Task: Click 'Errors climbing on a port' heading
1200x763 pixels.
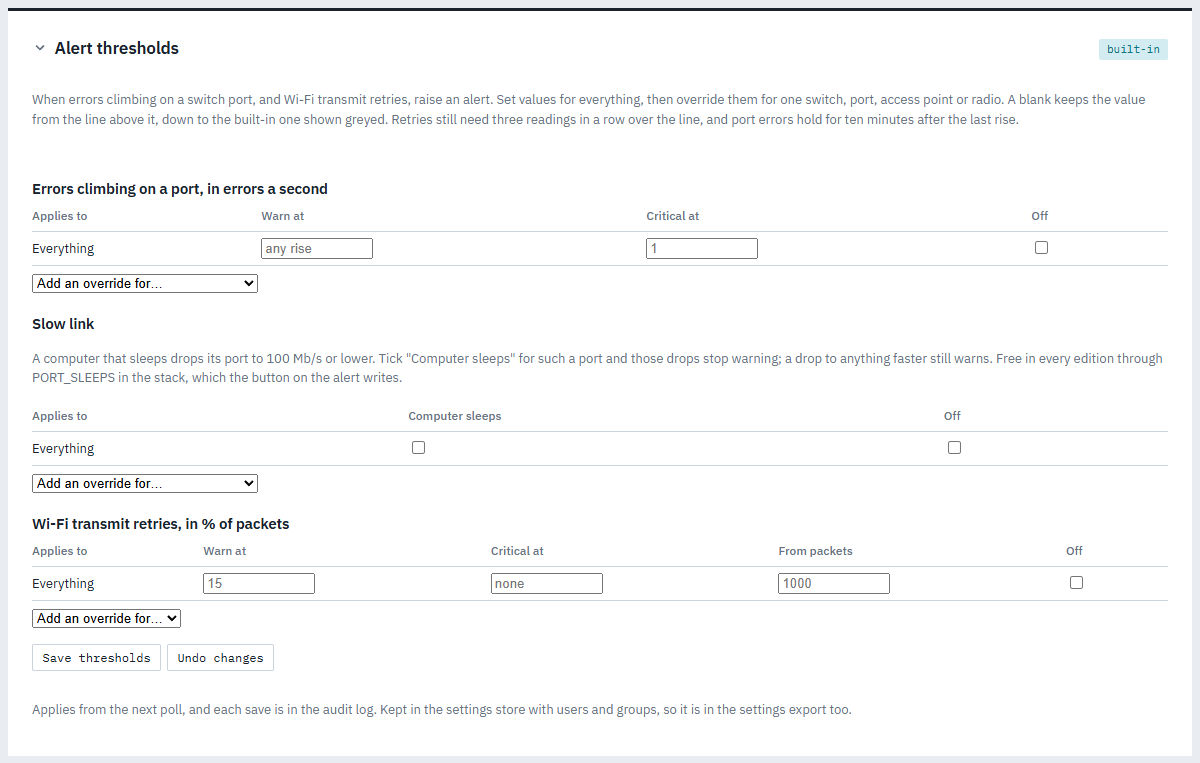Action: pos(180,189)
